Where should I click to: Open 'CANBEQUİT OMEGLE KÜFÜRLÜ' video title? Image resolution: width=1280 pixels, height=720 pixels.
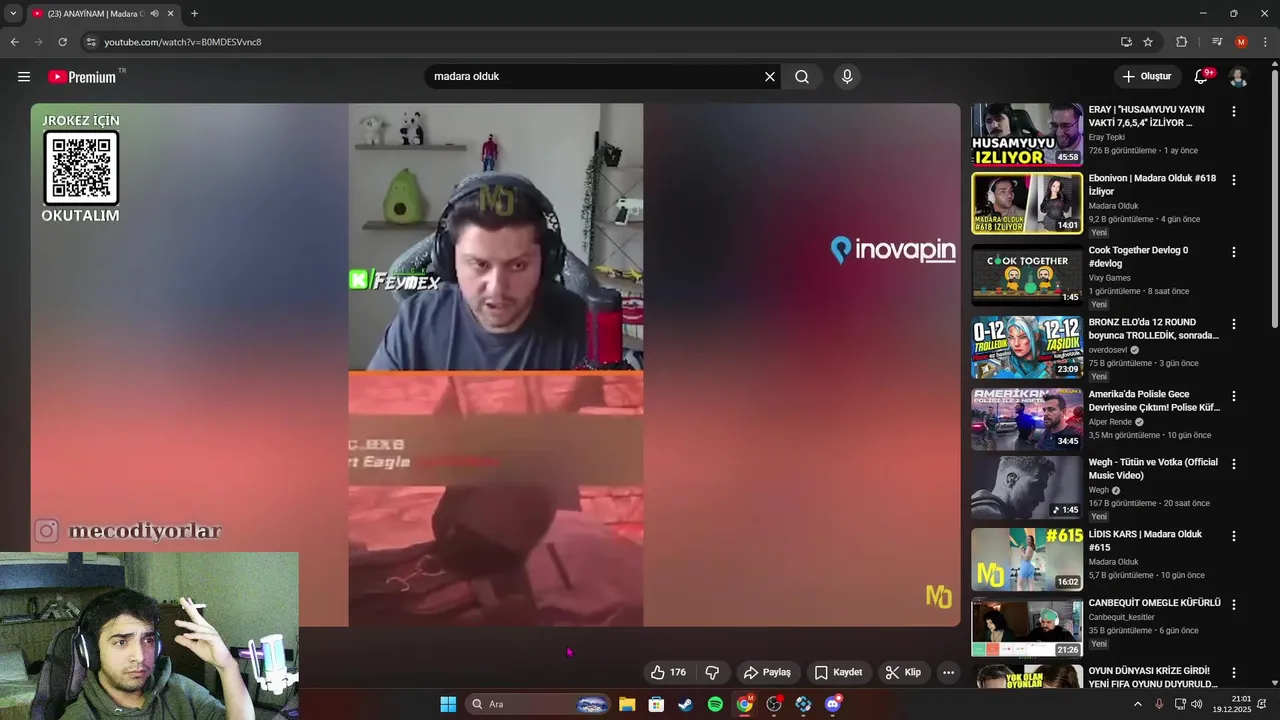(x=1154, y=603)
